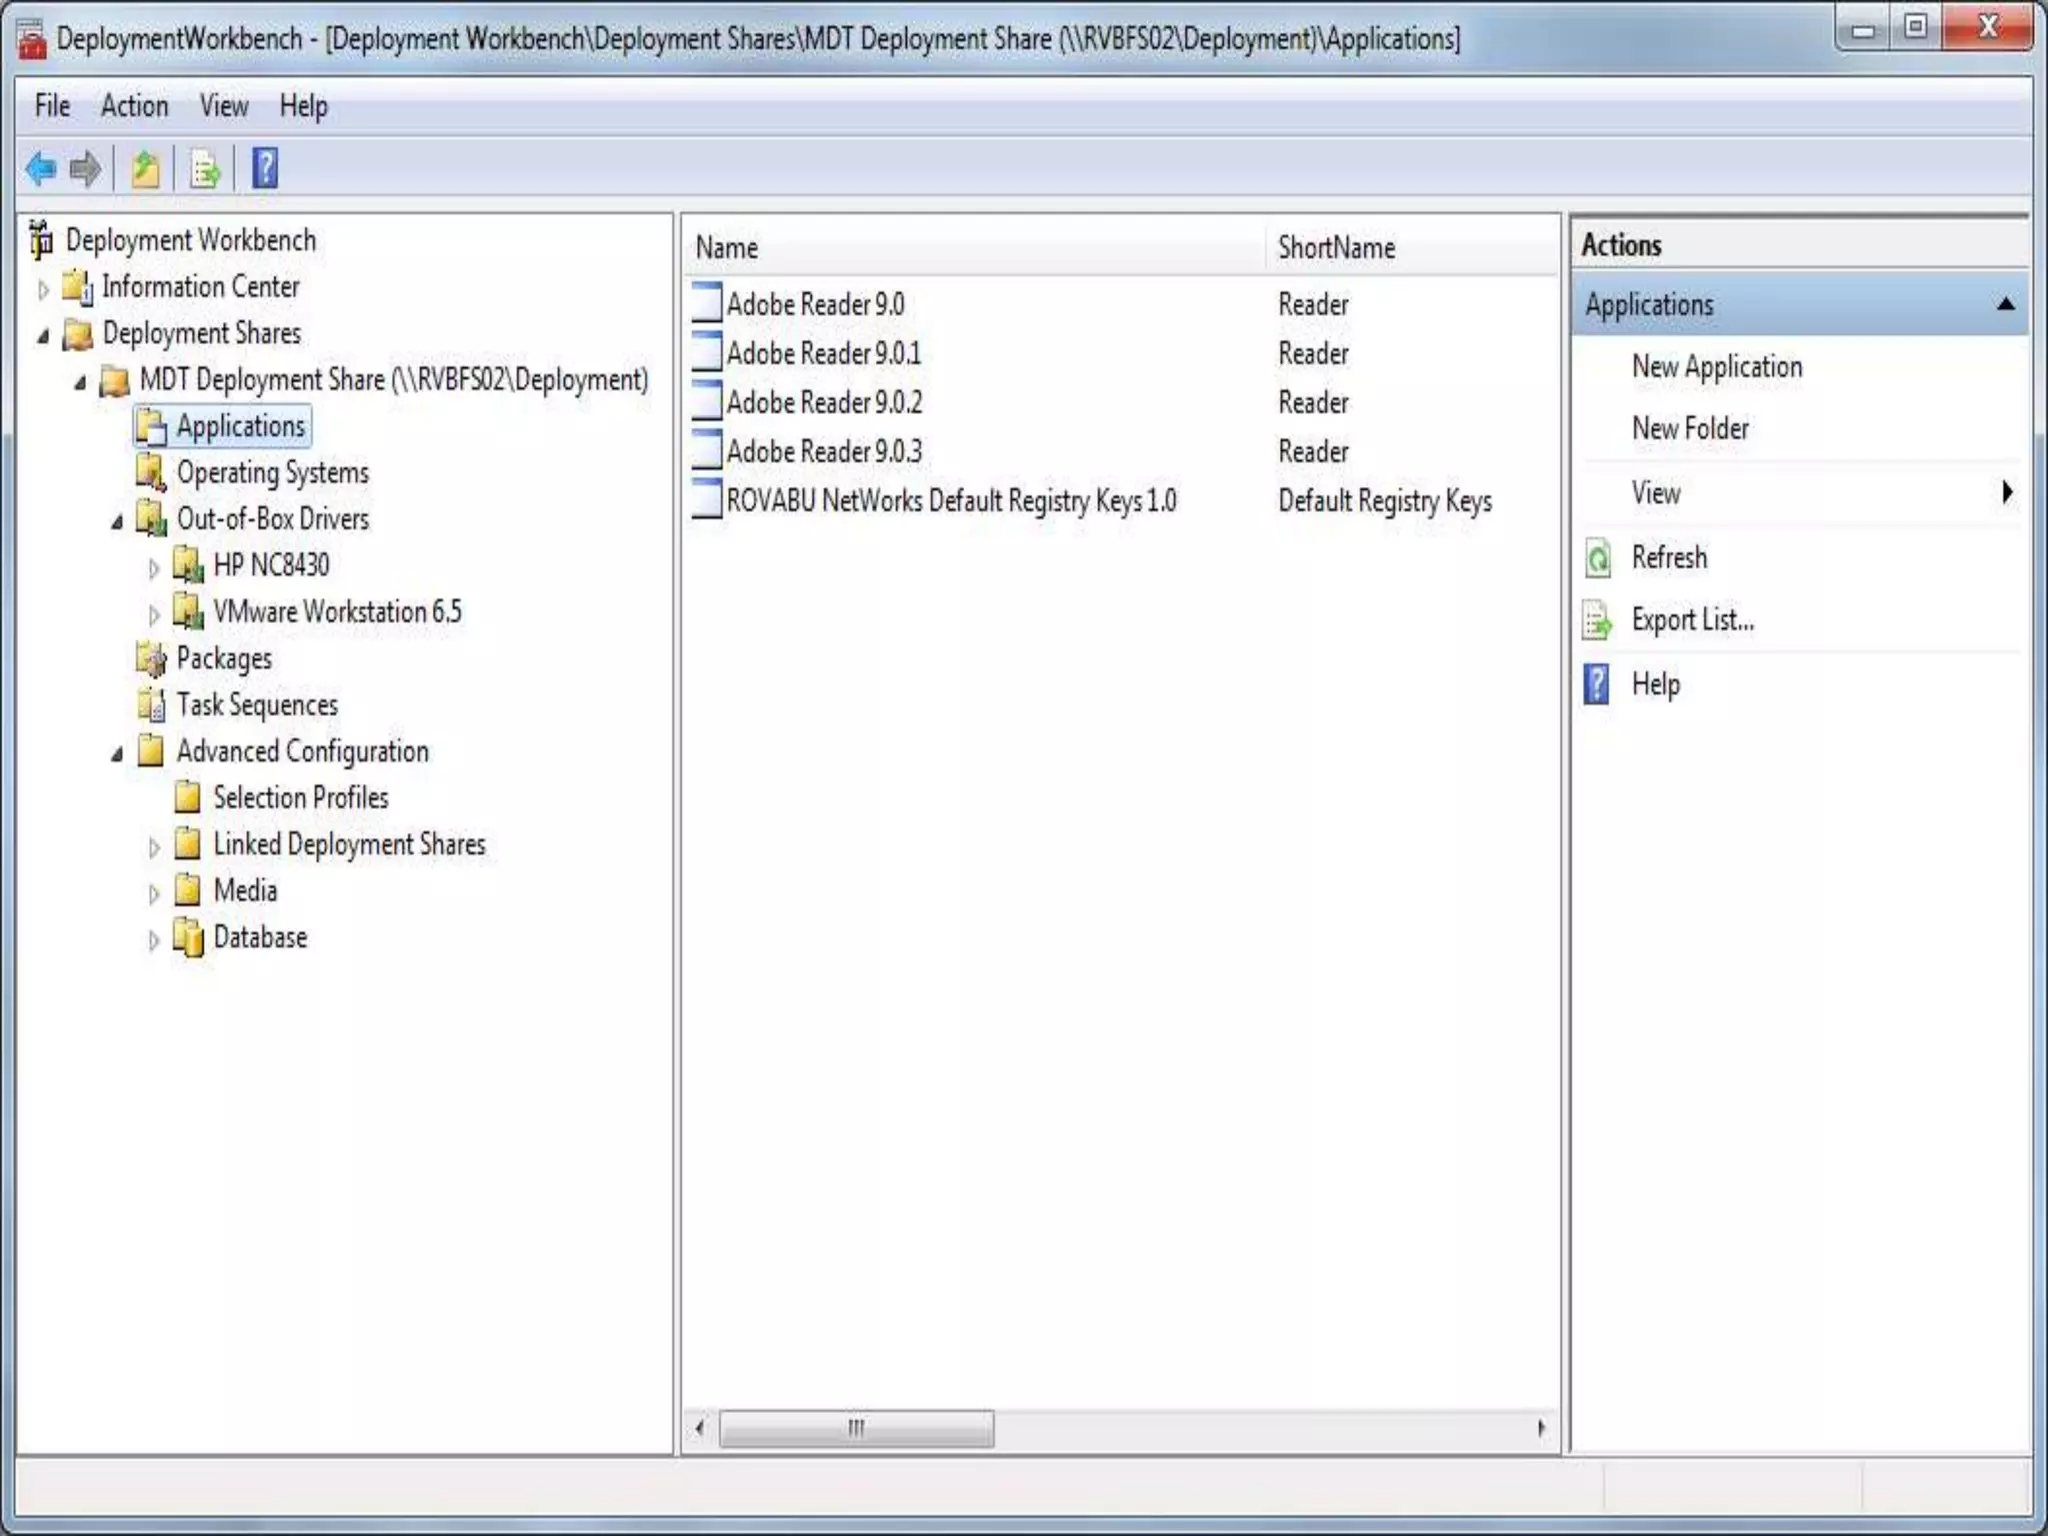Expand the Linked Deployment Shares node
This screenshot has width=2048, height=1536.
[x=153, y=848]
